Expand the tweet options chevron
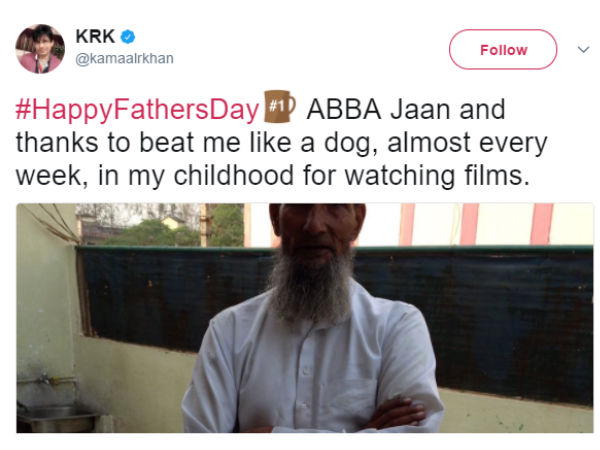Screen dimensions: 600x450 click(x=584, y=49)
